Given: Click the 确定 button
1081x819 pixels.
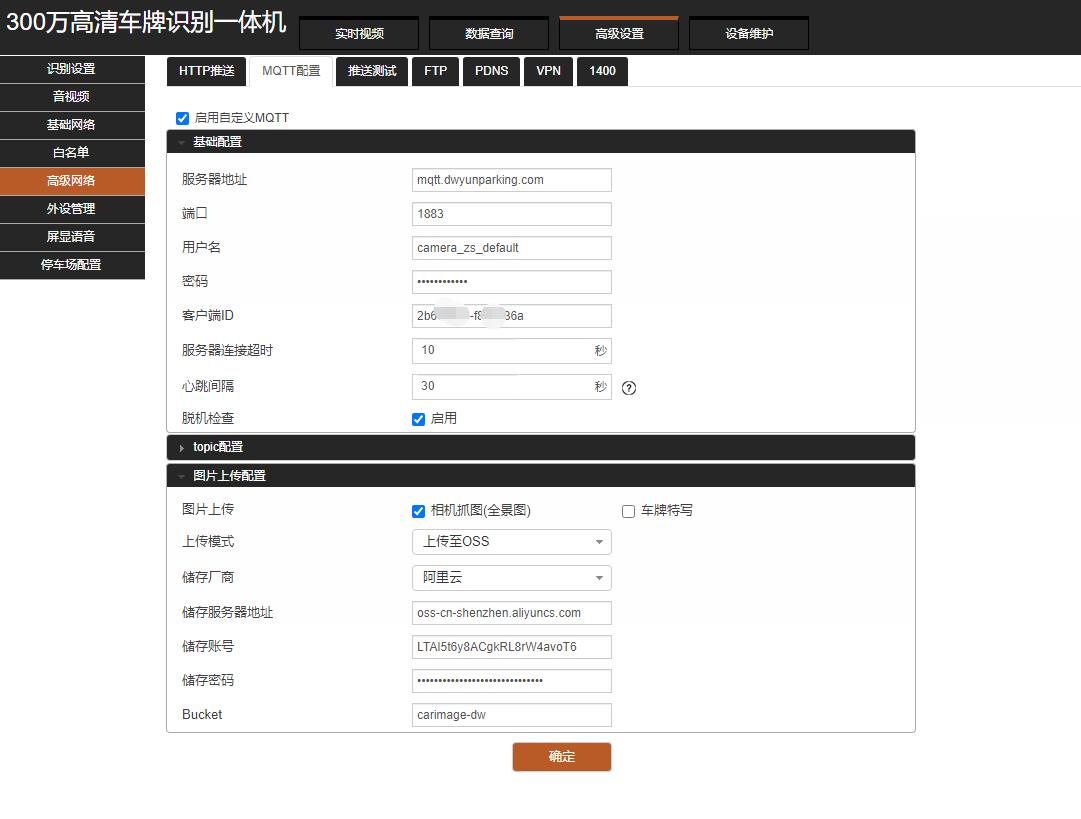Looking at the screenshot, I should pos(561,757).
